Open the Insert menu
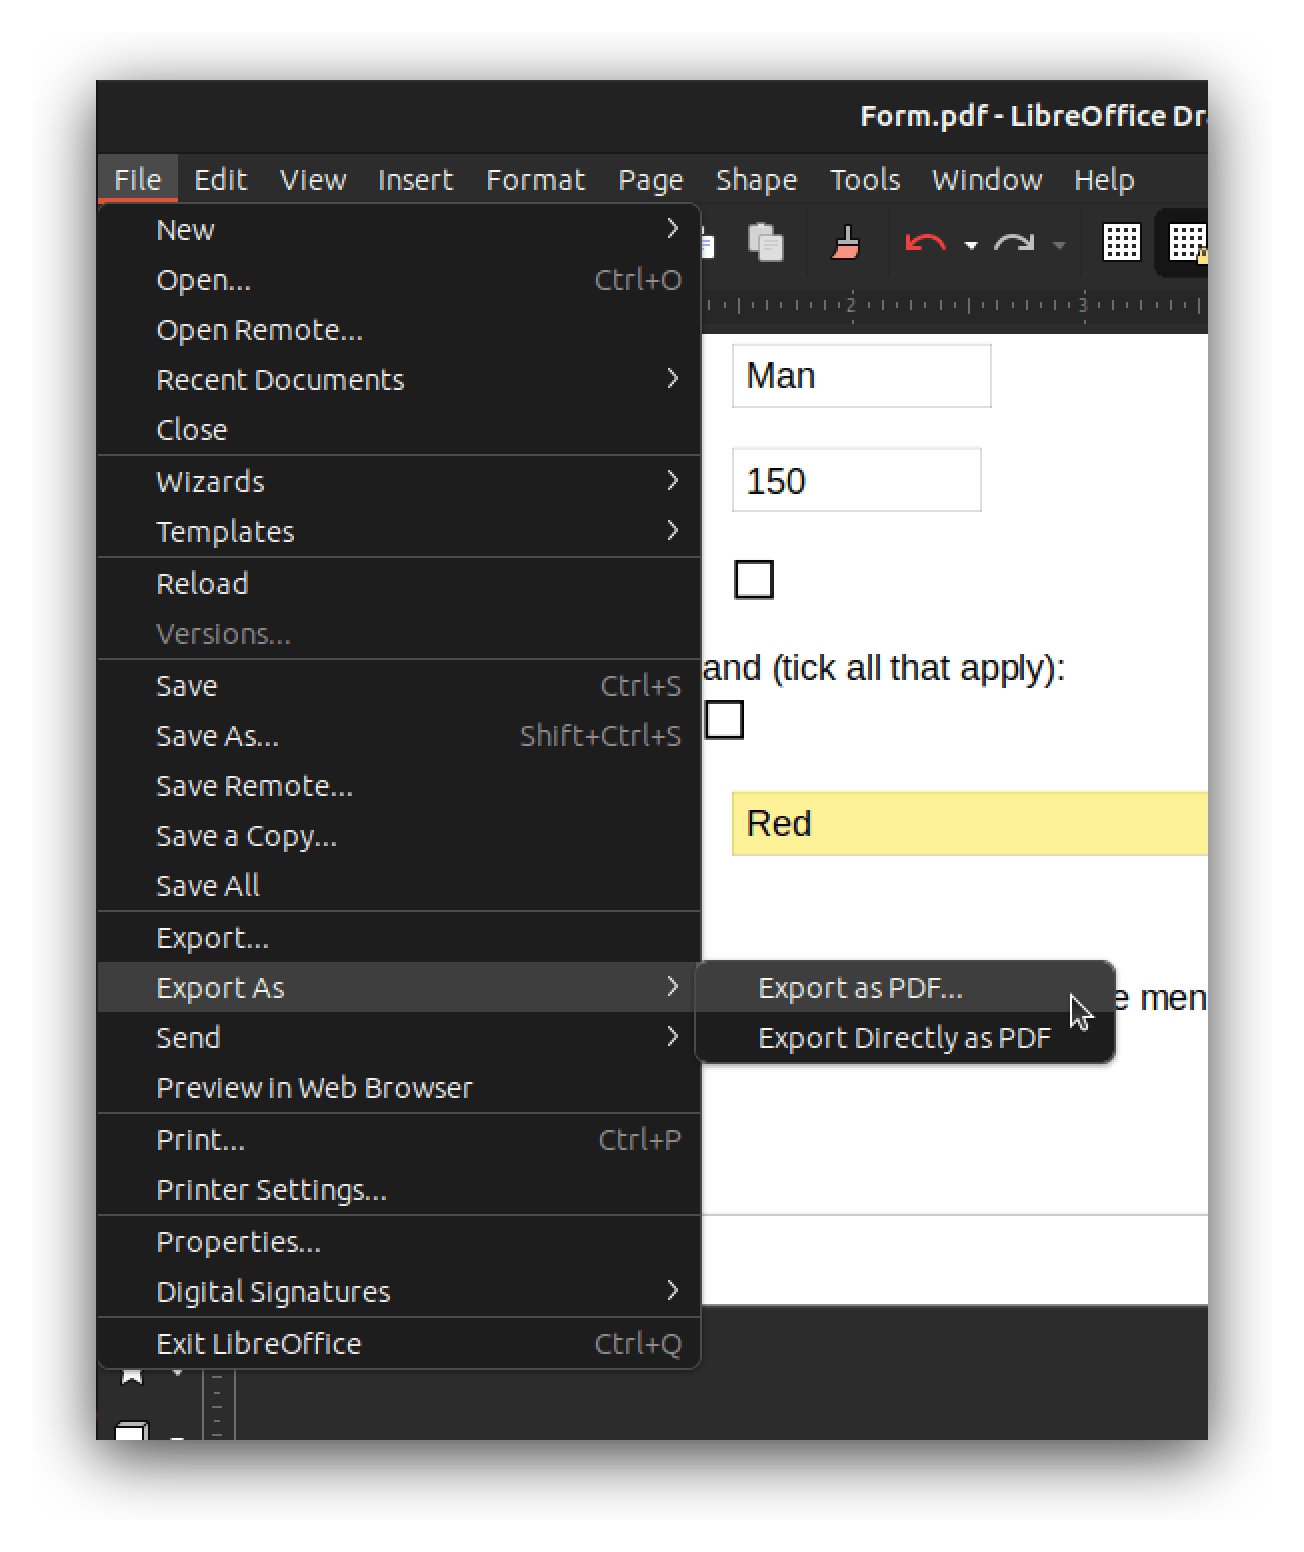 (415, 179)
